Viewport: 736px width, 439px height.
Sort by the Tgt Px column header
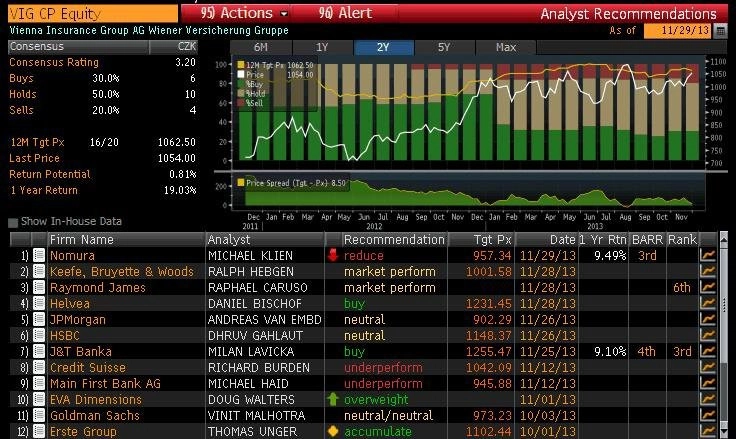[481, 240]
